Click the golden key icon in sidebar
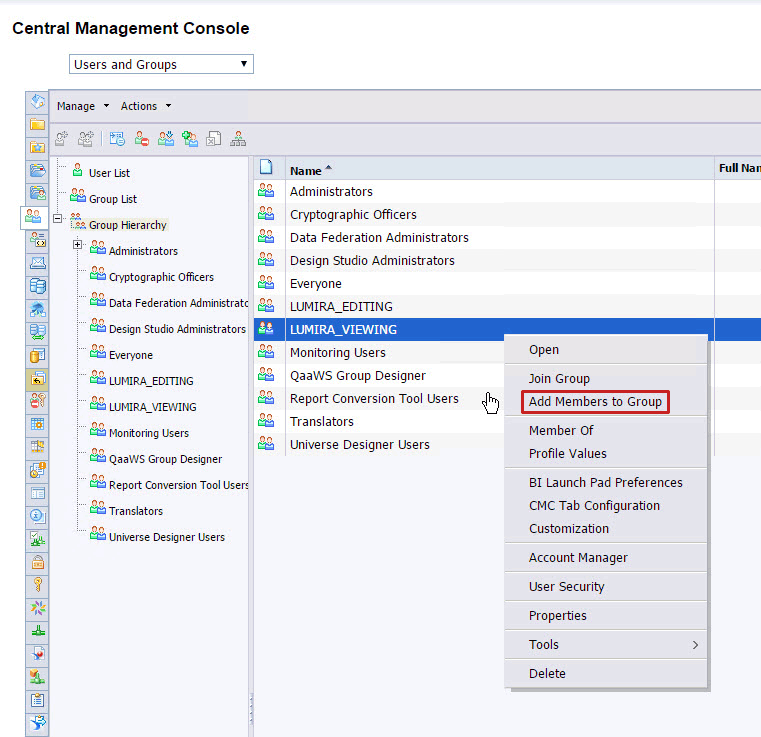This screenshot has width=761, height=737. [37, 585]
